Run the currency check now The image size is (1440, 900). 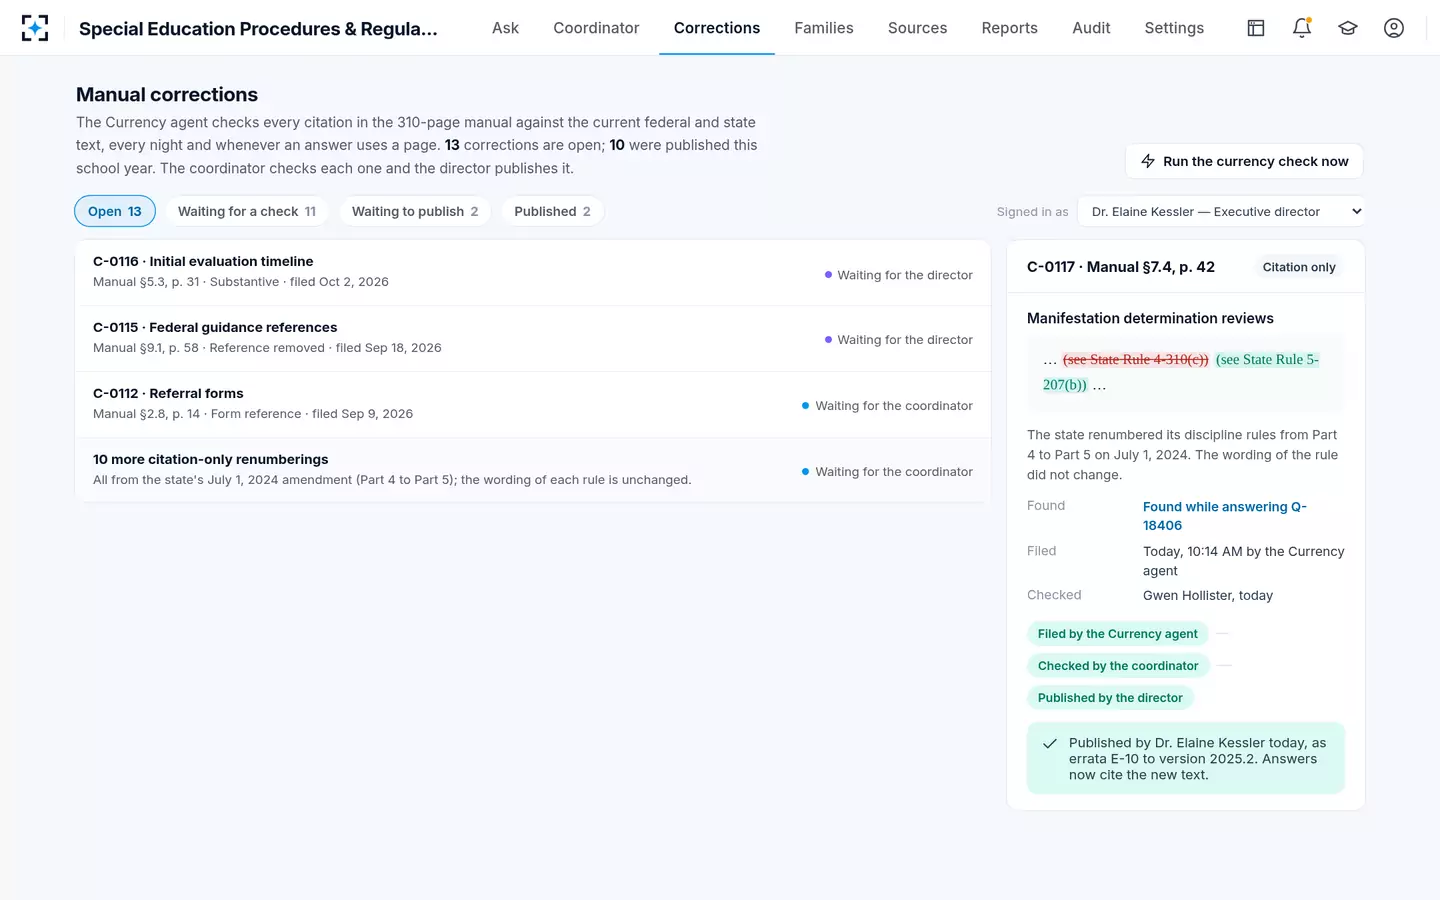pos(1244,161)
